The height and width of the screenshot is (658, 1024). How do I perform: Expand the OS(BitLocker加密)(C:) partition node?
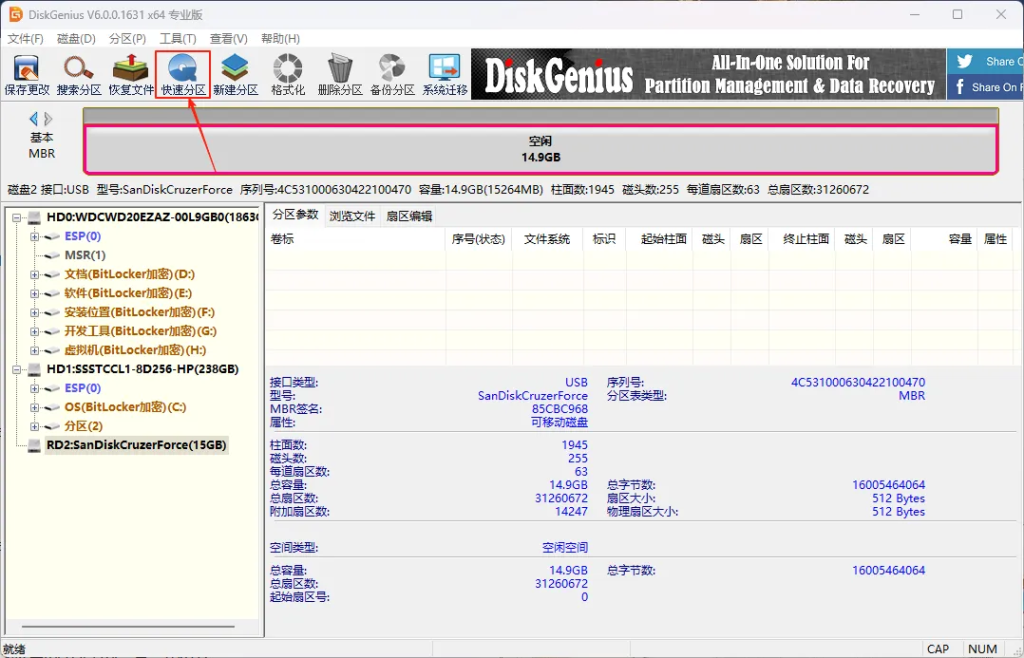pos(35,408)
